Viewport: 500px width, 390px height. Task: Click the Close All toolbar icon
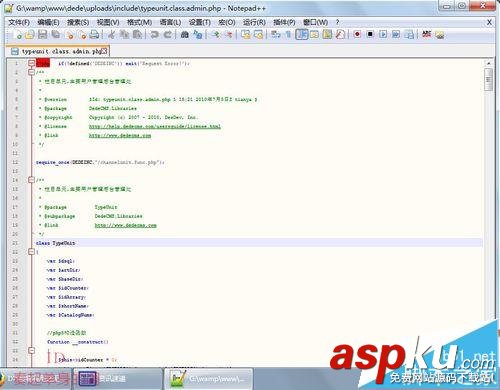82,34
